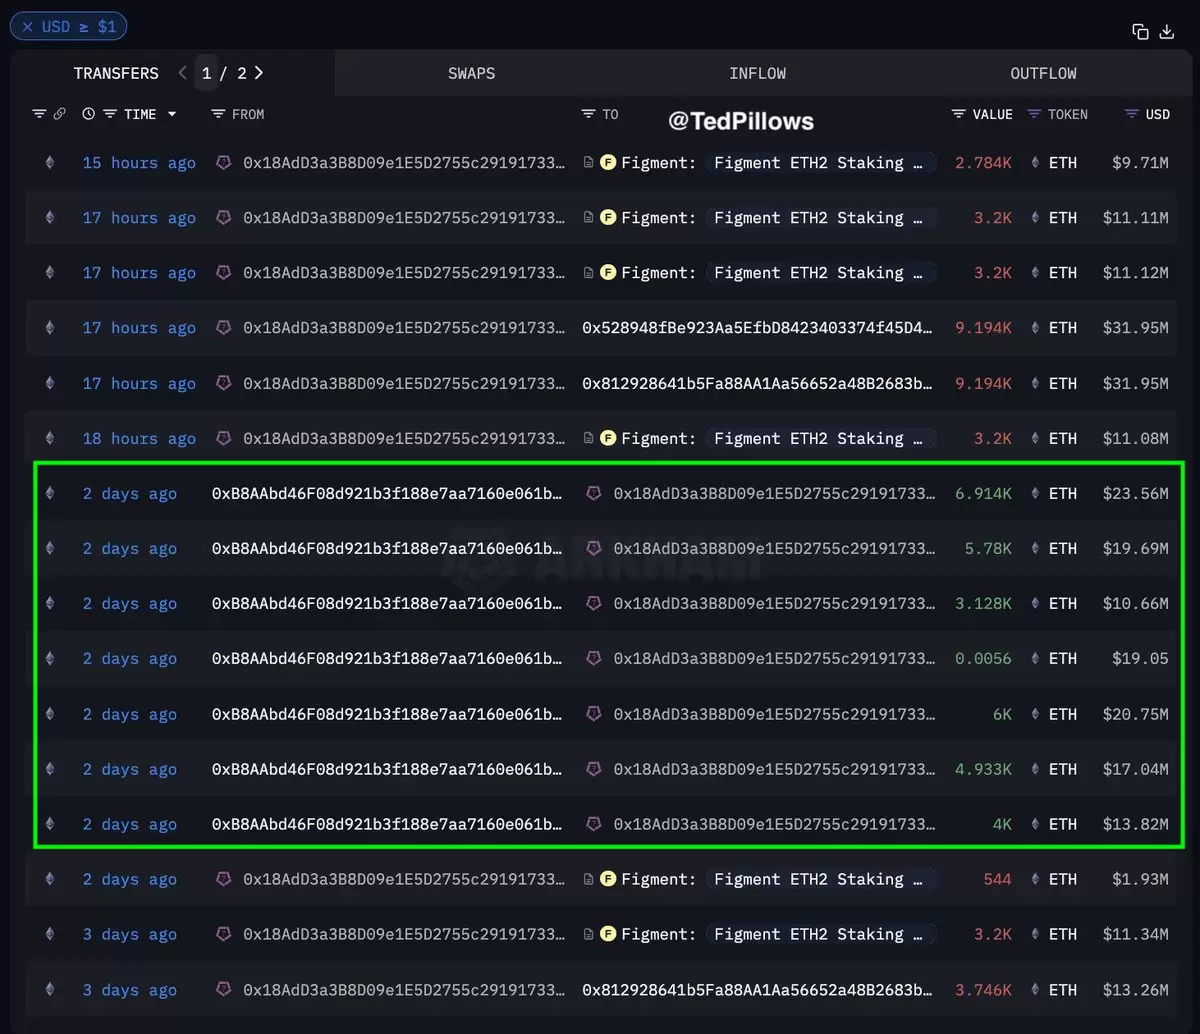The height and width of the screenshot is (1034, 1200).
Task: Click the $11.08M USD amount
Action: (1136, 439)
